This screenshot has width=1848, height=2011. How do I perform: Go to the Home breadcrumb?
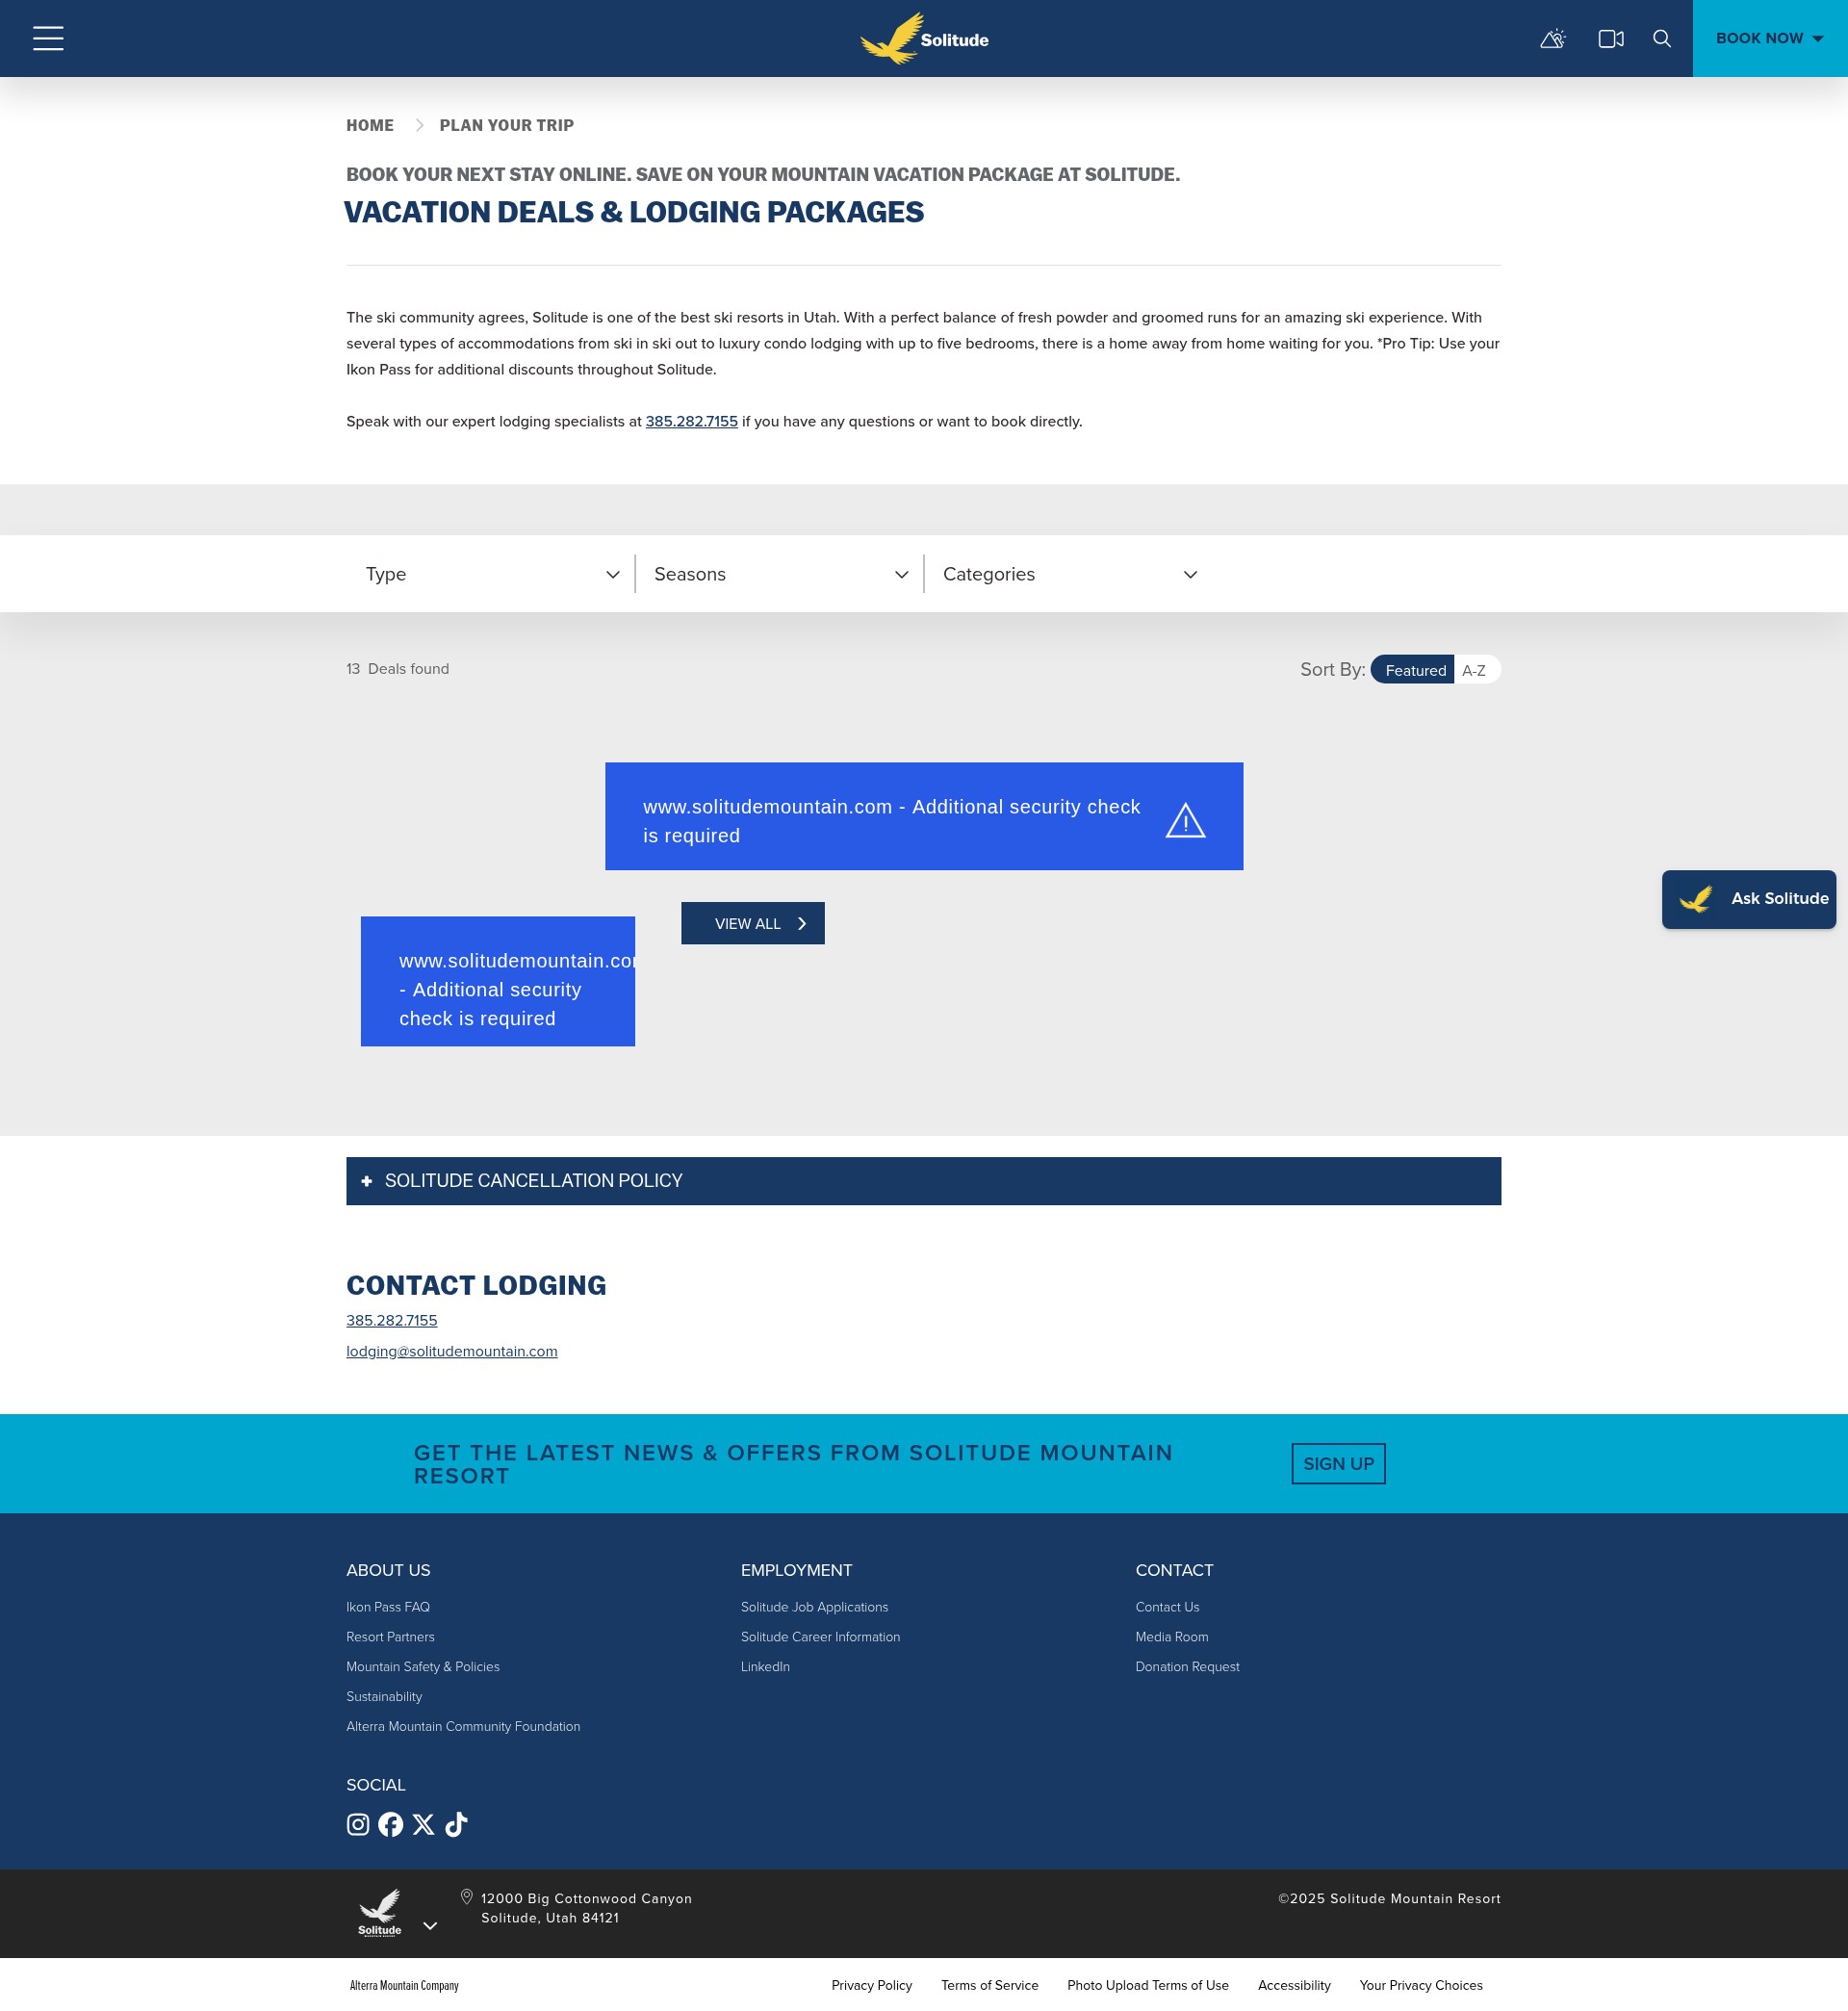click(x=370, y=125)
